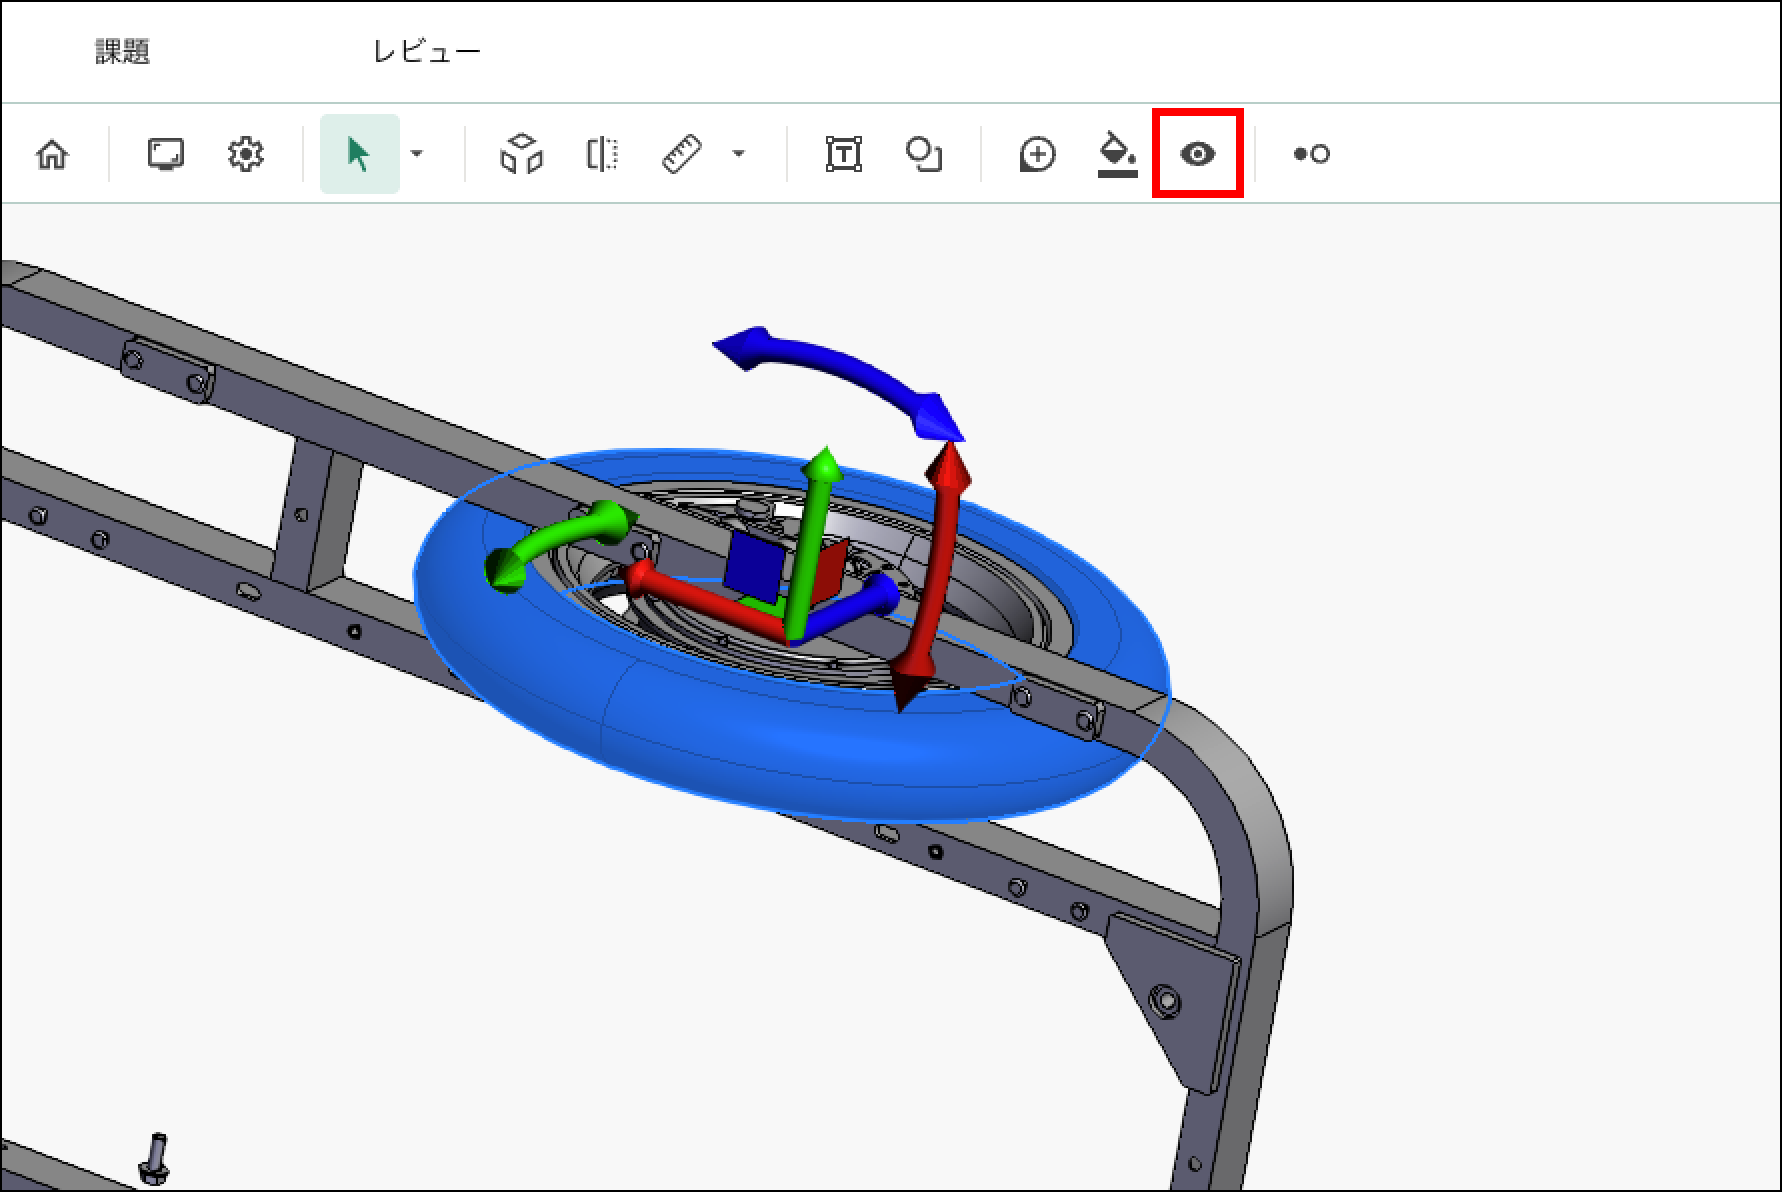
Task: Open the display monitor settings icon
Action: 165,154
